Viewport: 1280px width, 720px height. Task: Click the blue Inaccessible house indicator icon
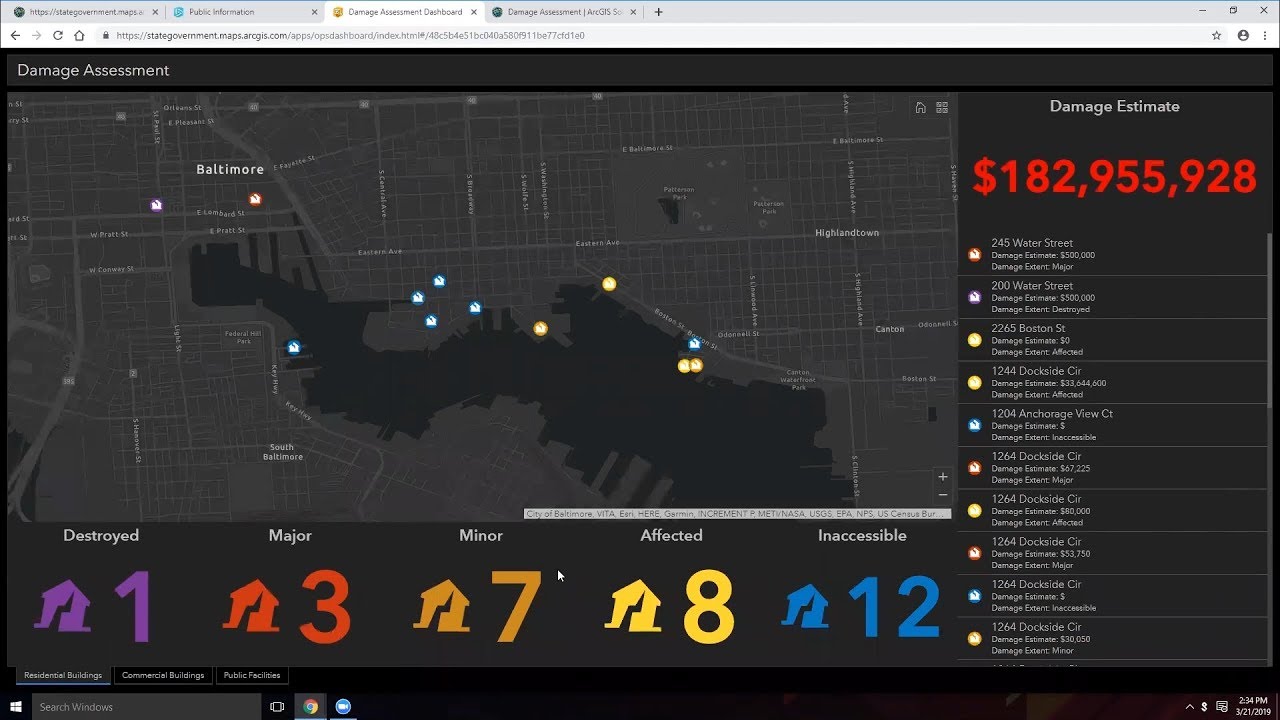tap(806, 606)
